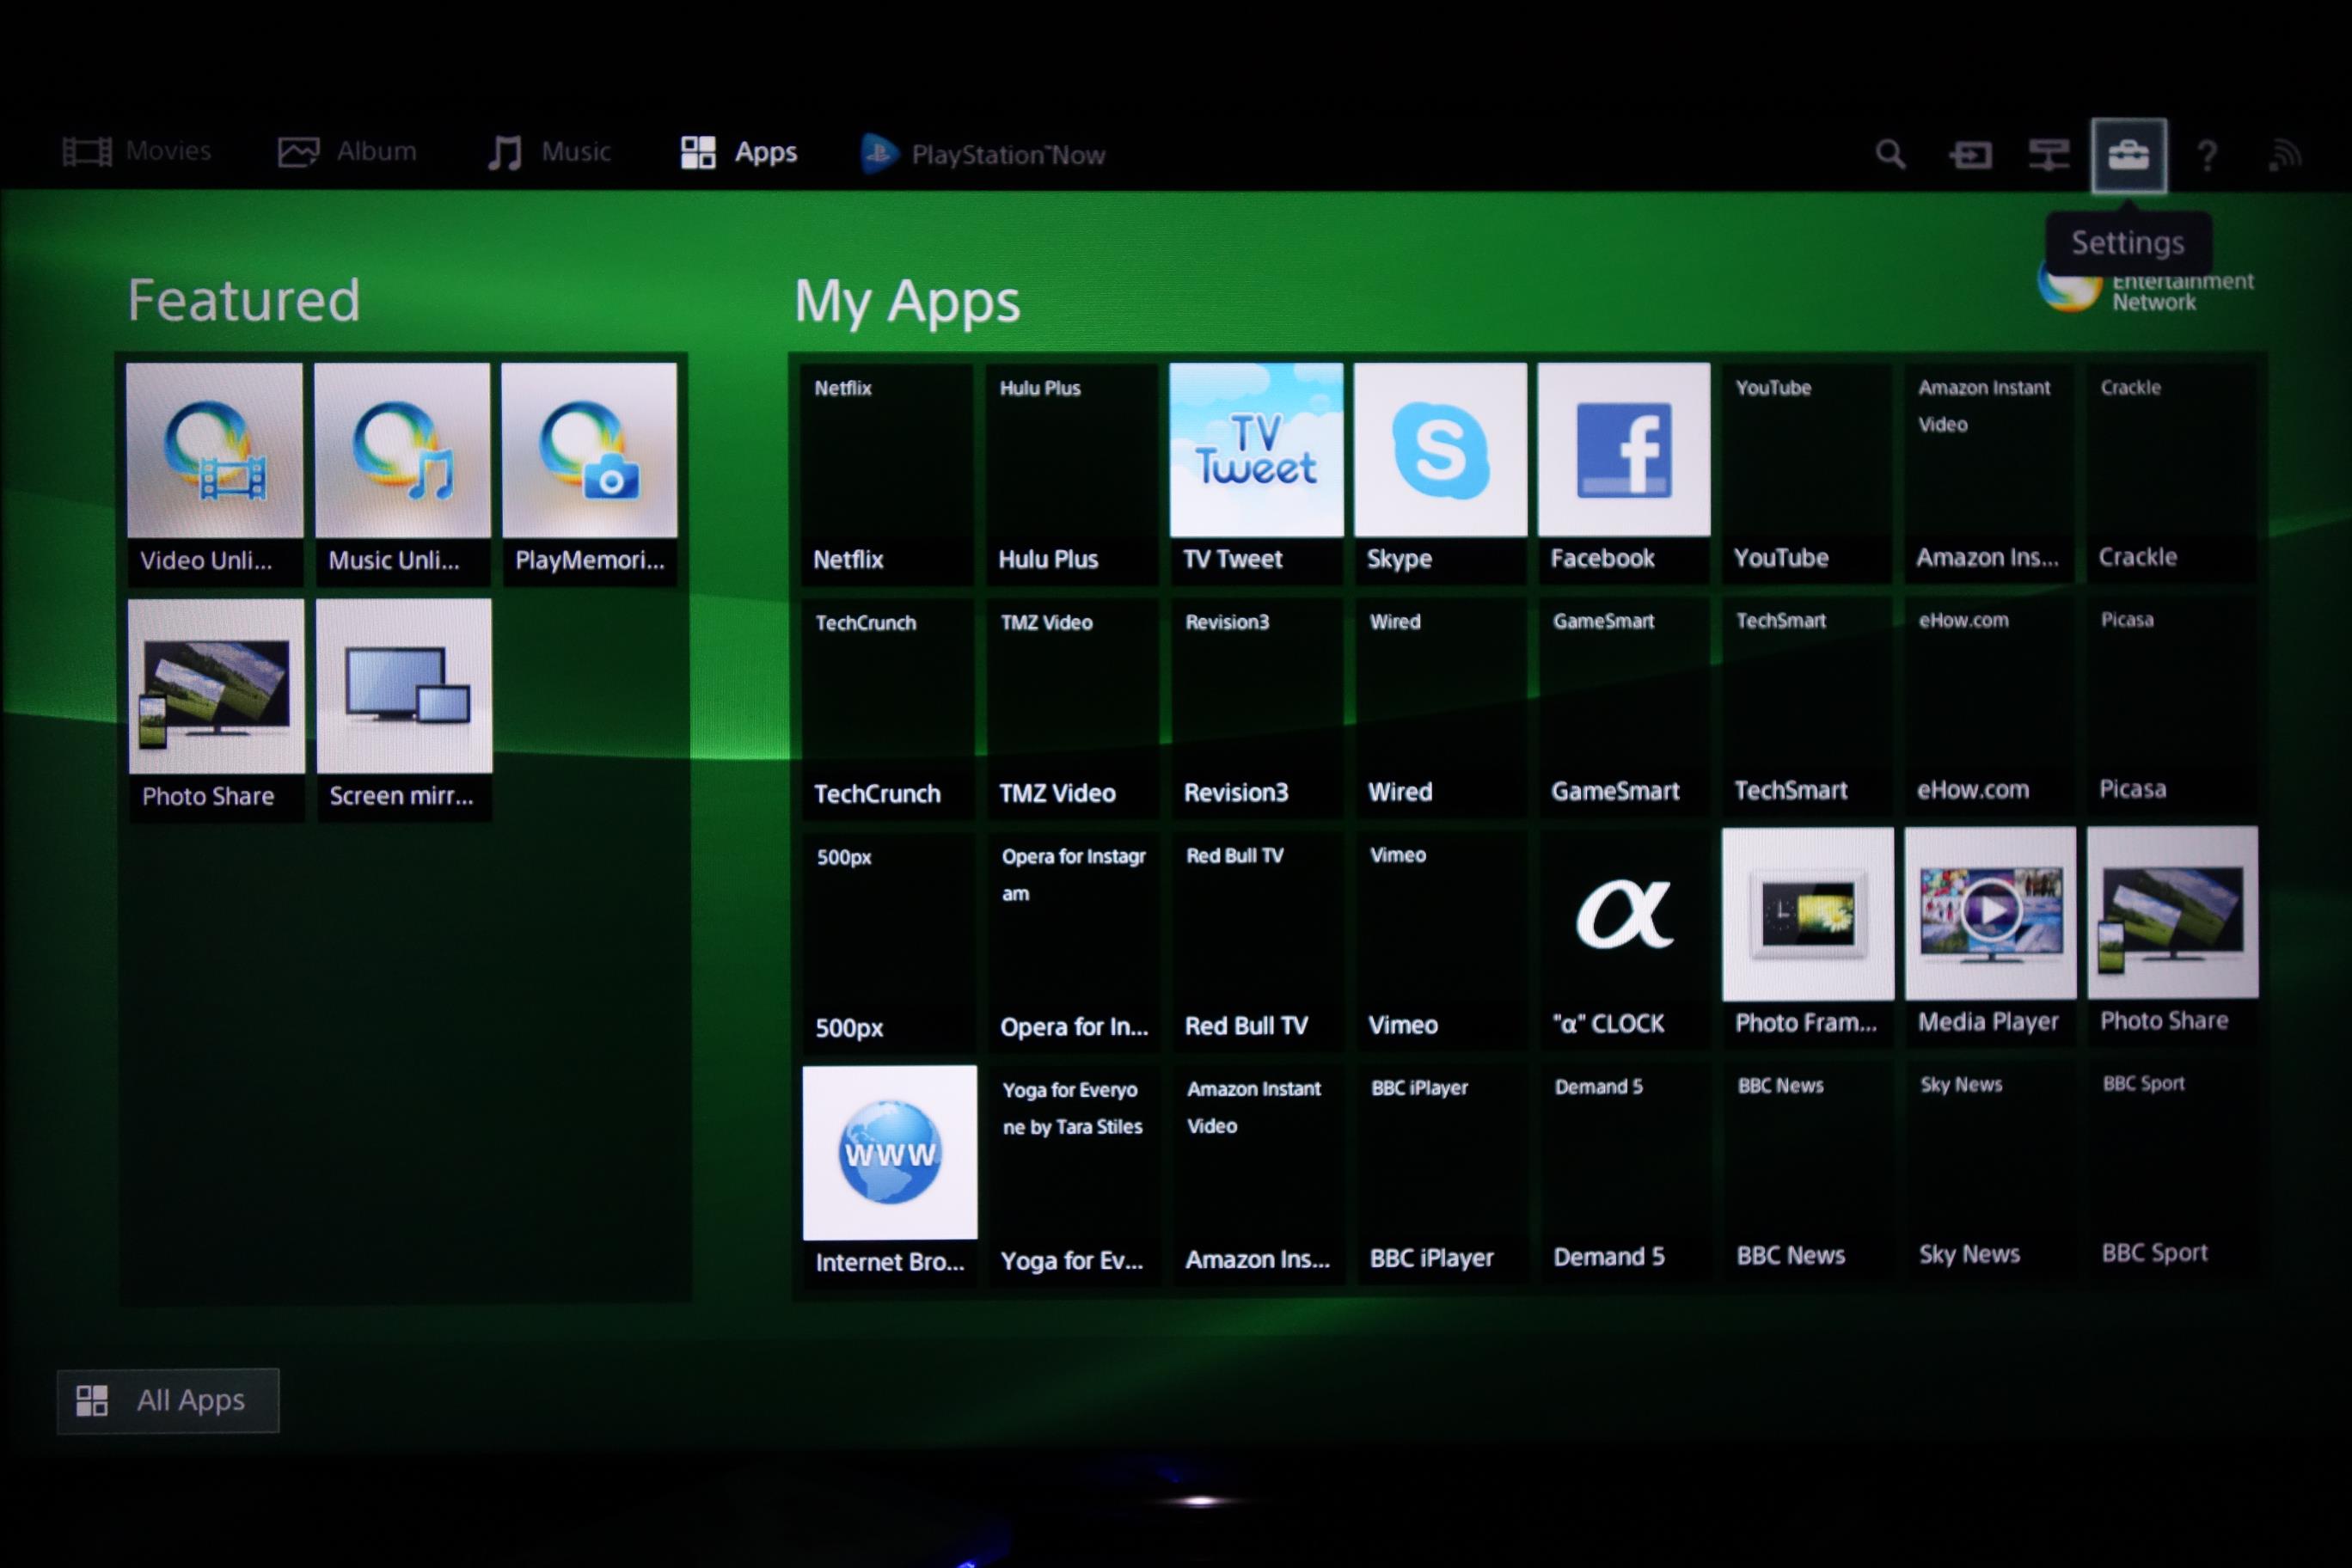The width and height of the screenshot is (2352, 1568).
Task: Switch to the Movies tab
Action: click(x=138, y=152)
